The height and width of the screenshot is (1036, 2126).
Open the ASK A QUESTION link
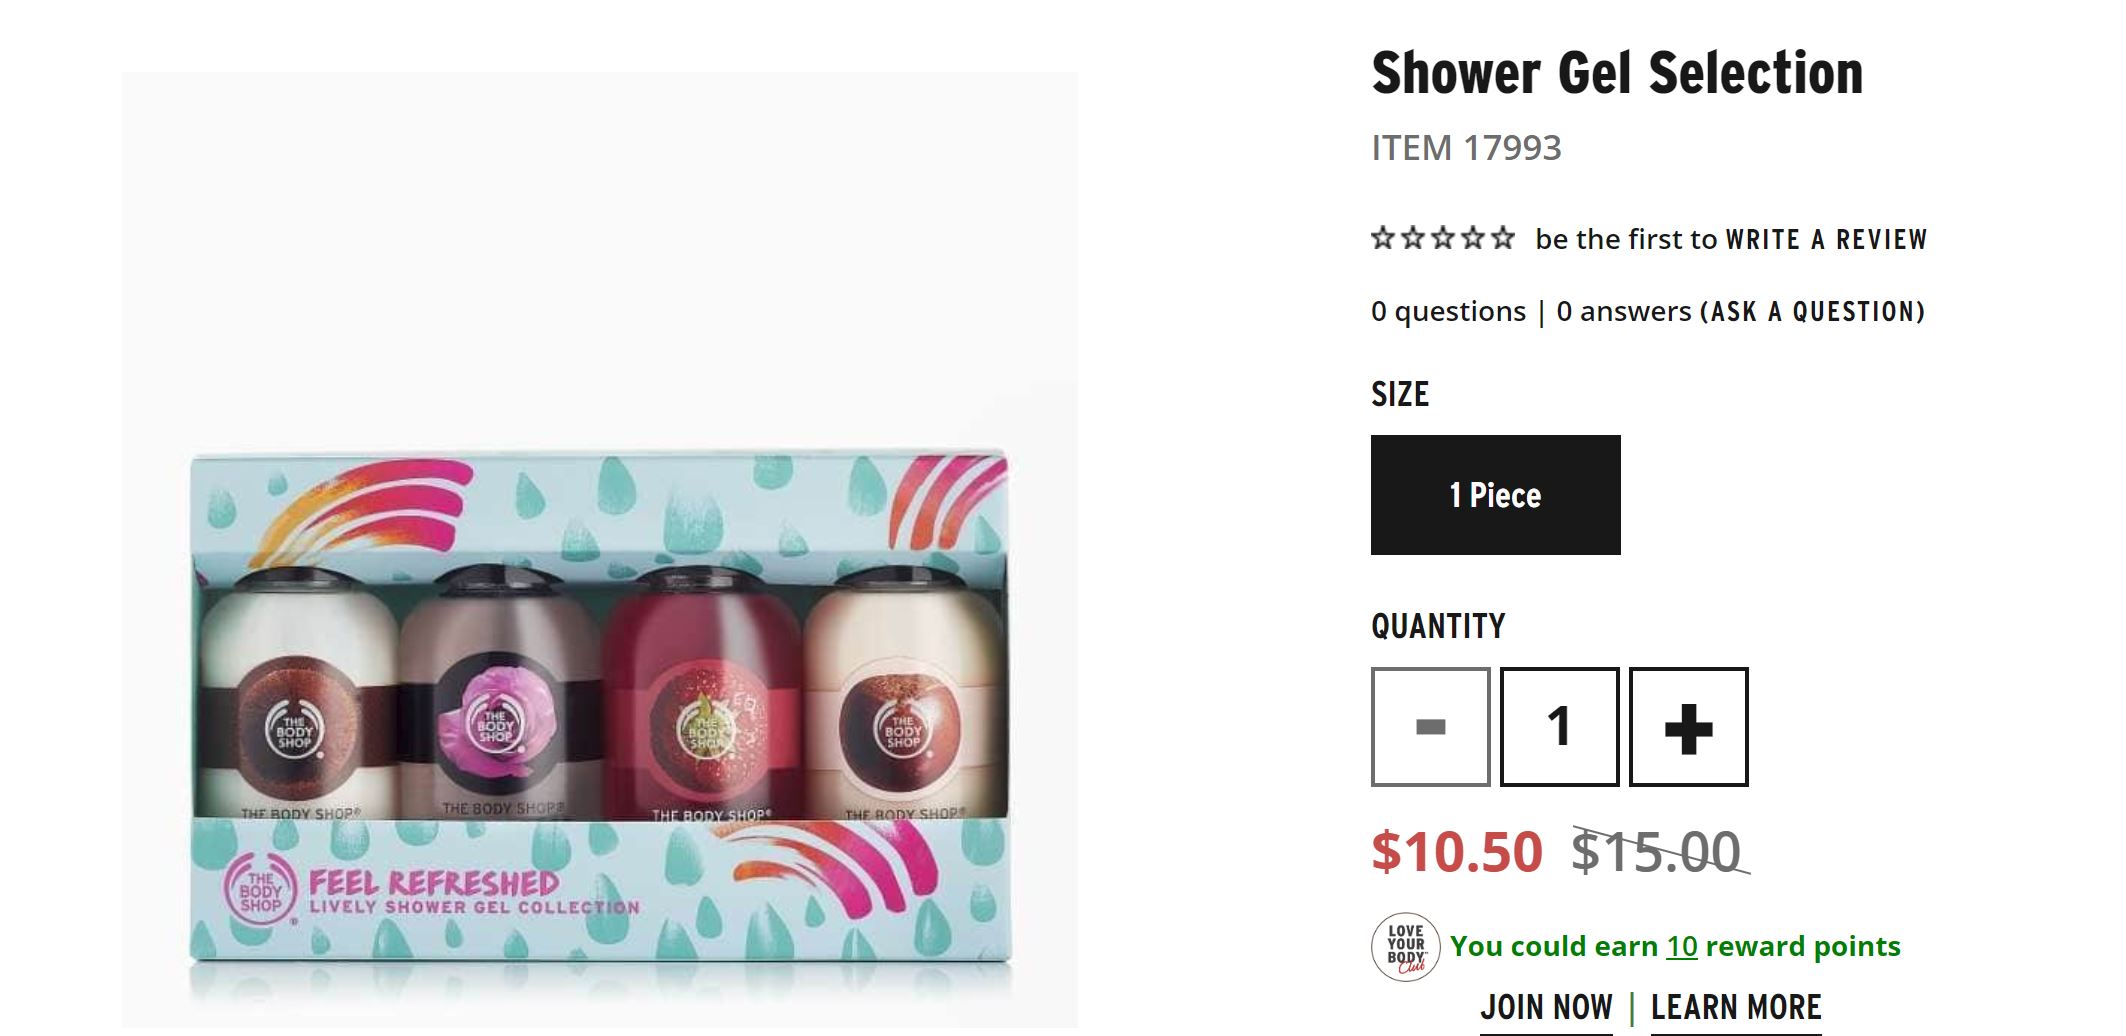tap(1817, 312)
